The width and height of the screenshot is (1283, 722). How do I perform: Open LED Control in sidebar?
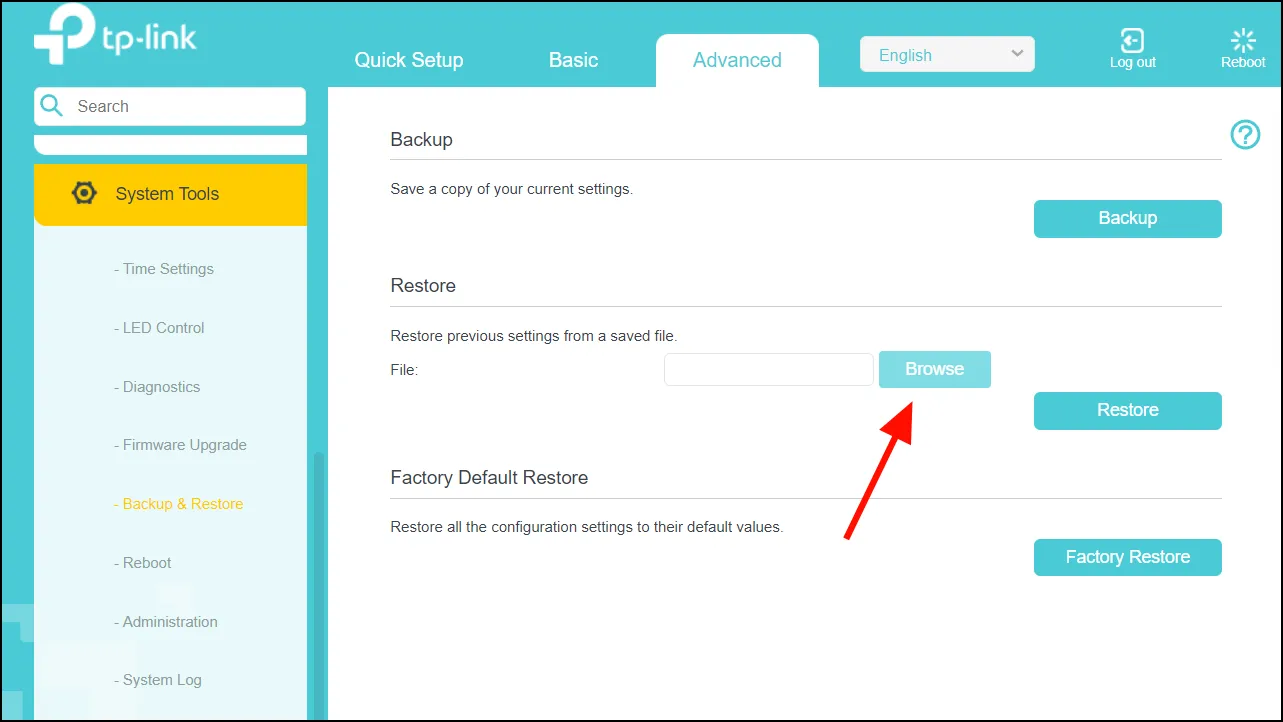(x=159, y=328)
